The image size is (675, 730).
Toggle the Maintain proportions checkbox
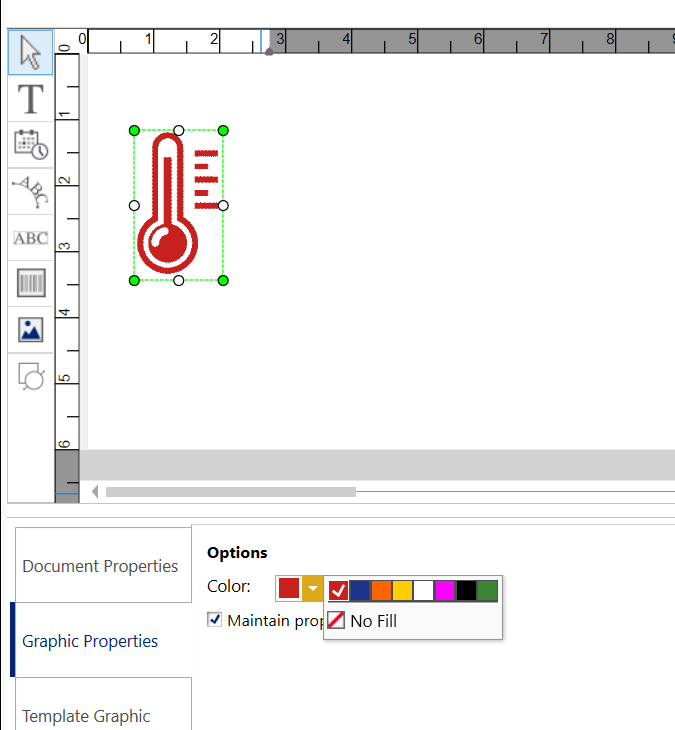click(214, 620)
